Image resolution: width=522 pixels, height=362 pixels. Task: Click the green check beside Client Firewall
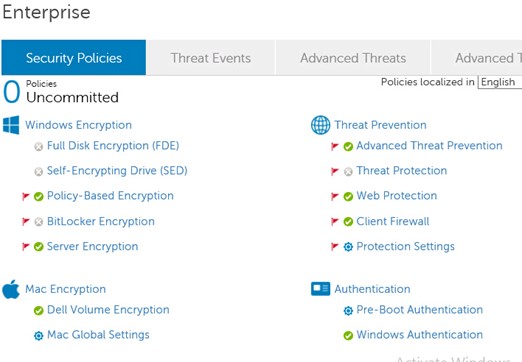(348, 222)
